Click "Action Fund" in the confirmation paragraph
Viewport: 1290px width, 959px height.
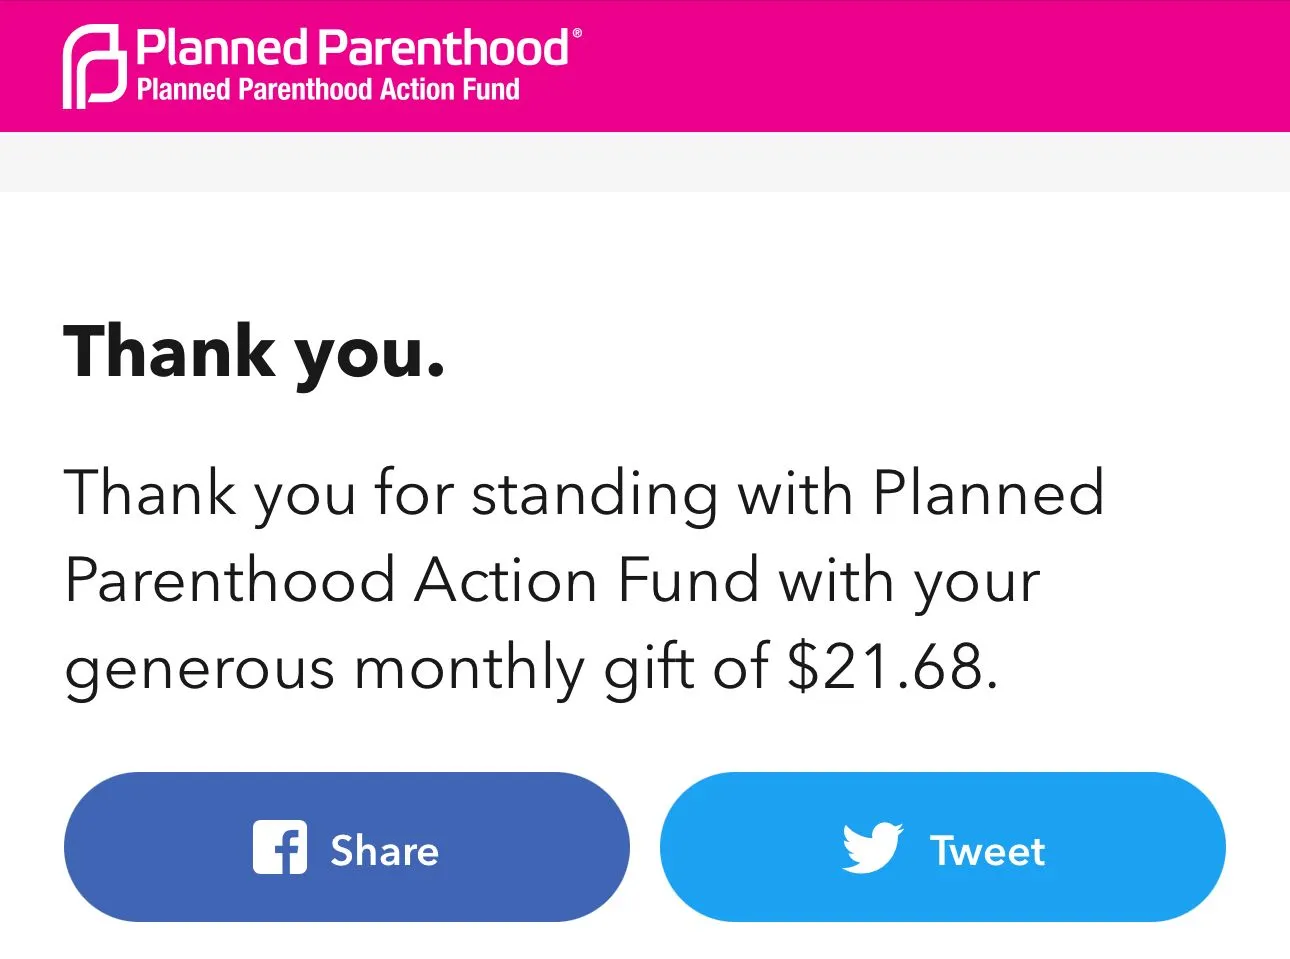587,580
